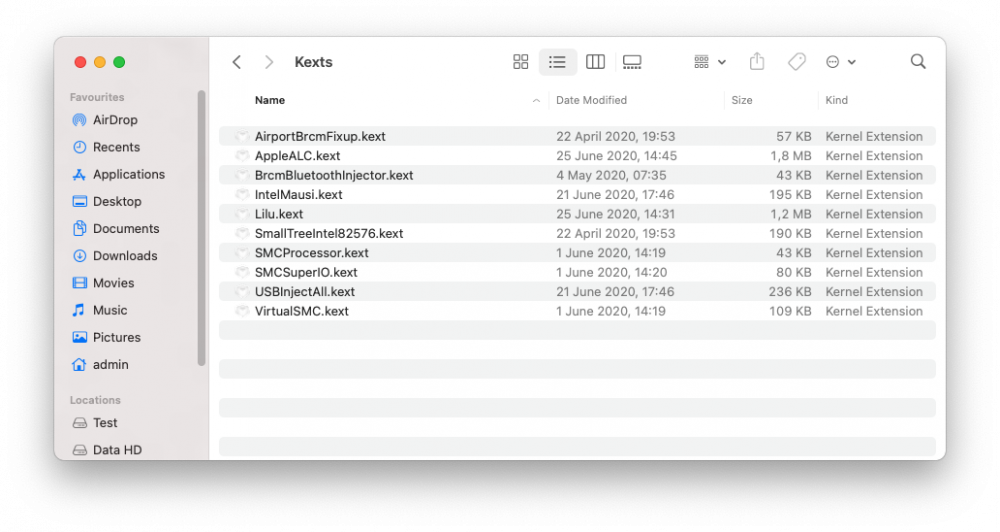Open the More actions ellipsis menu
The height and width of the screenshot is (532, 1000).
(x=841, y=62)
